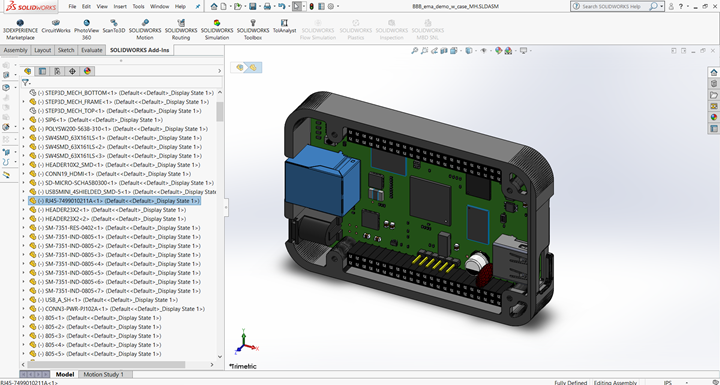Click Edit Appearance color ball icon

498,51
